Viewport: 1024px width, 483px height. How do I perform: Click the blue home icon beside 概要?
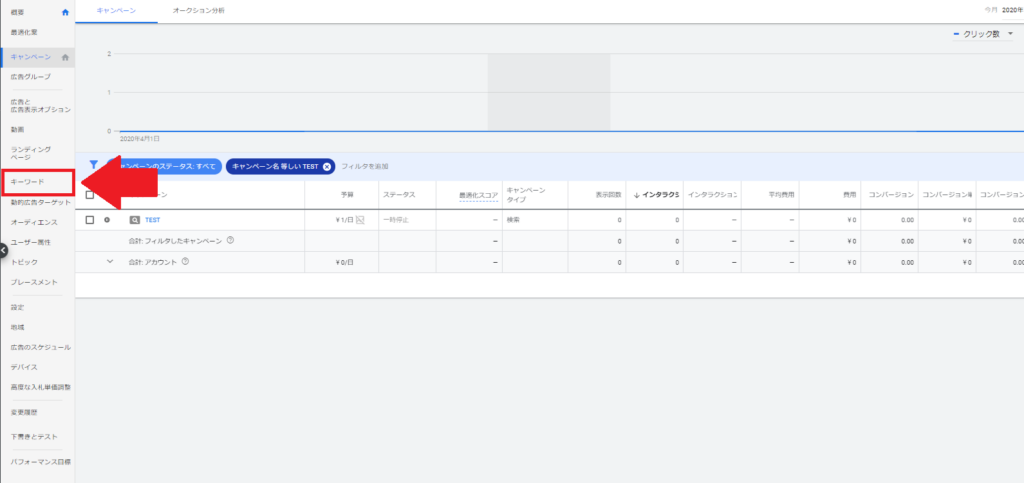[65, 12]
